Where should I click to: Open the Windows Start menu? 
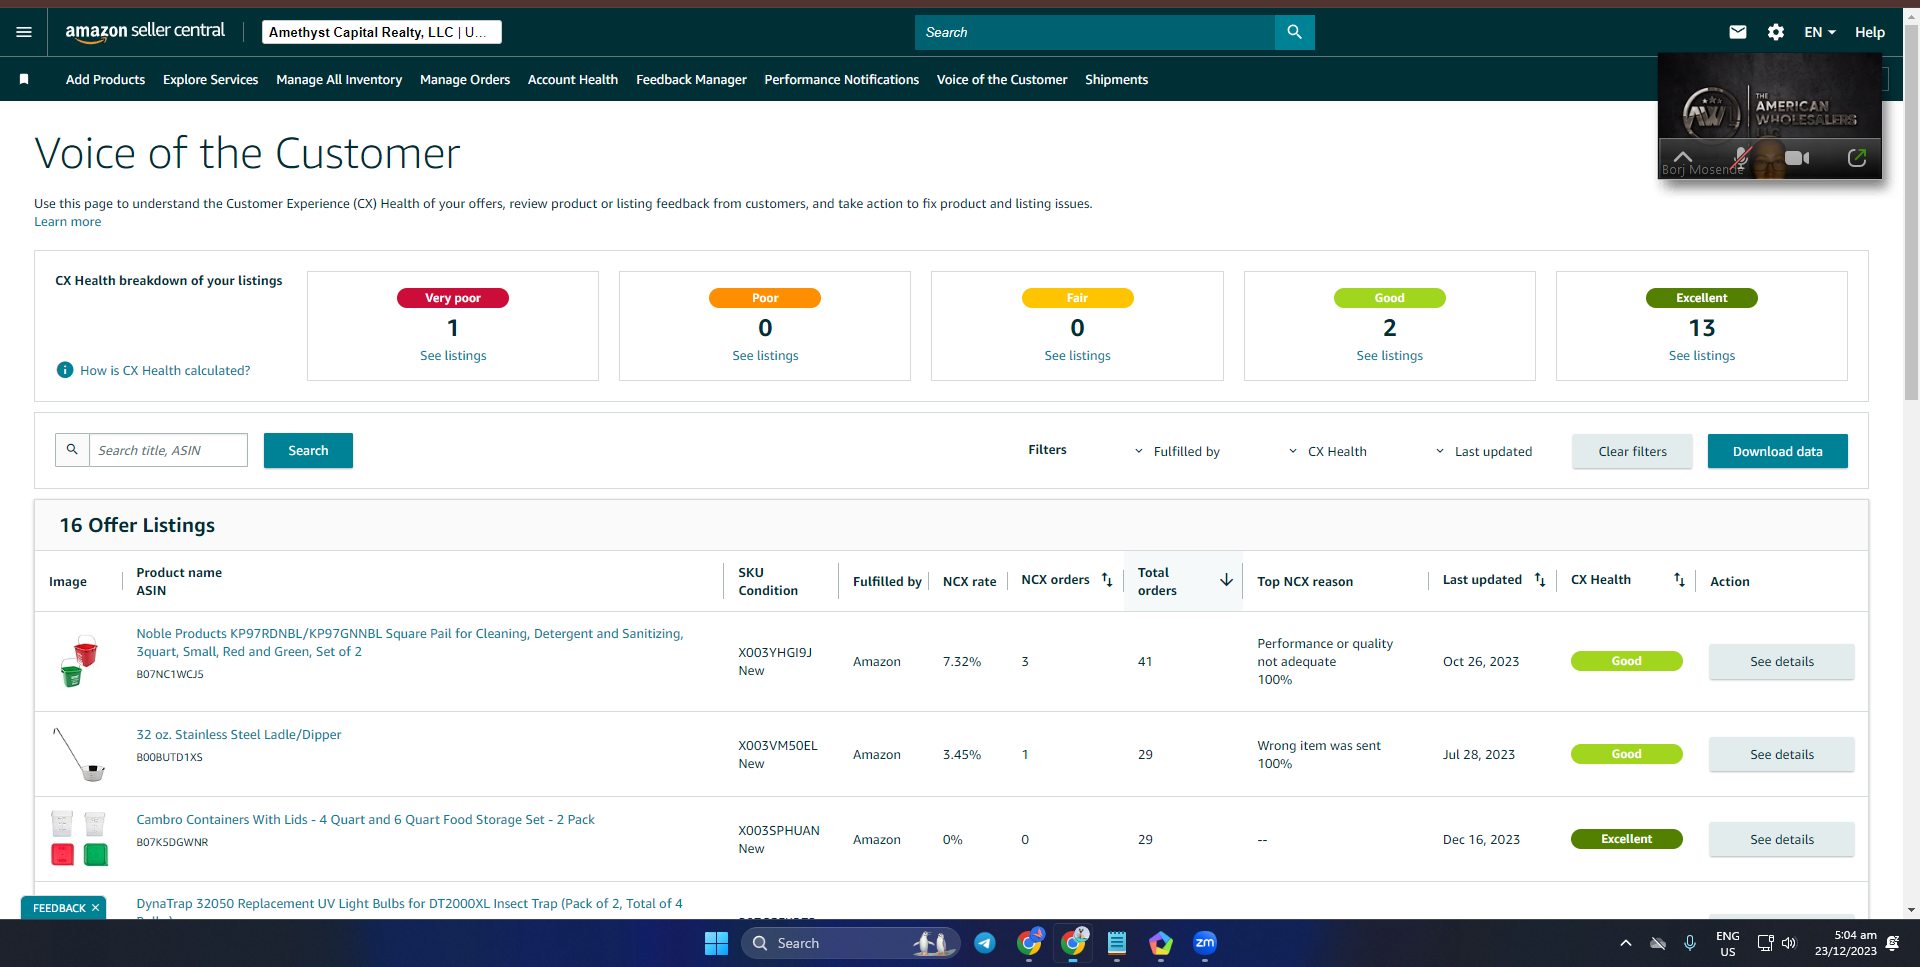coord(716,943)
